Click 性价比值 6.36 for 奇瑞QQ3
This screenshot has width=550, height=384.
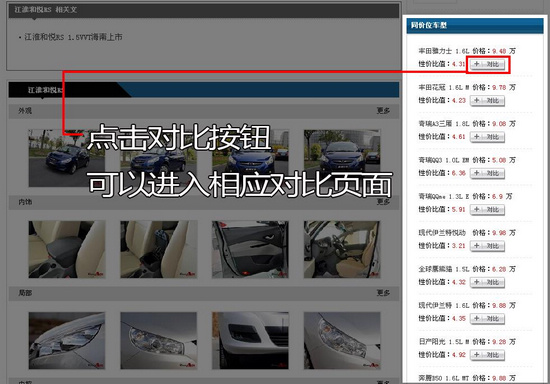pos(458,173)
